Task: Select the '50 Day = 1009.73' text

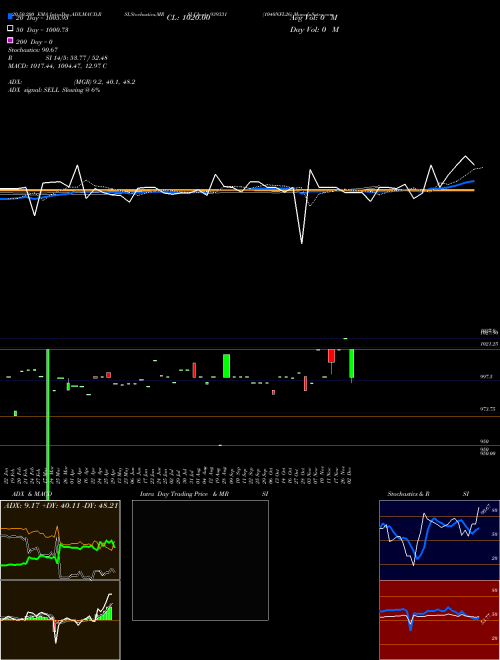Action: [42, 30]
